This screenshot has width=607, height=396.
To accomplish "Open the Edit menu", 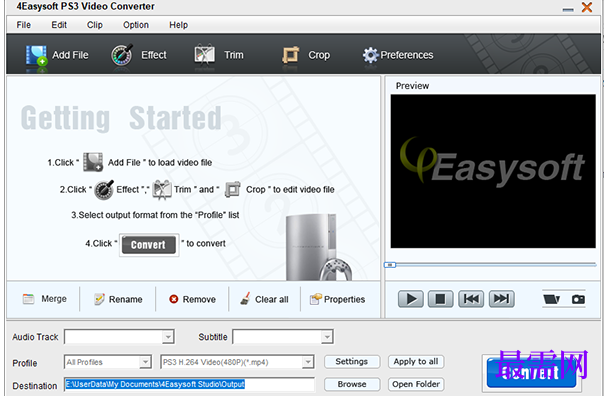I will 59,25.
